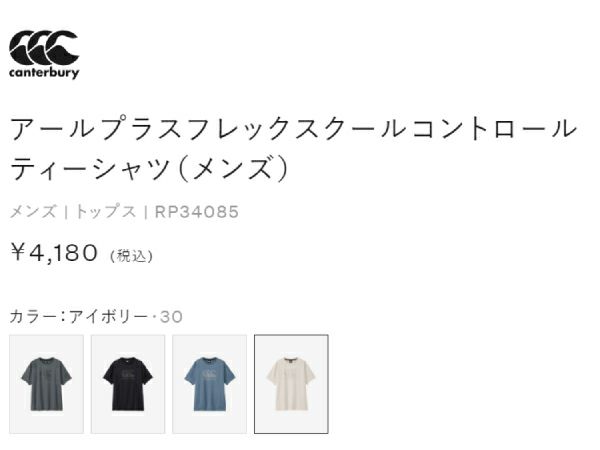Viewport: 600px width, 450px height.
Task: Click the yen symbol before the price
Action: point(17,253)
